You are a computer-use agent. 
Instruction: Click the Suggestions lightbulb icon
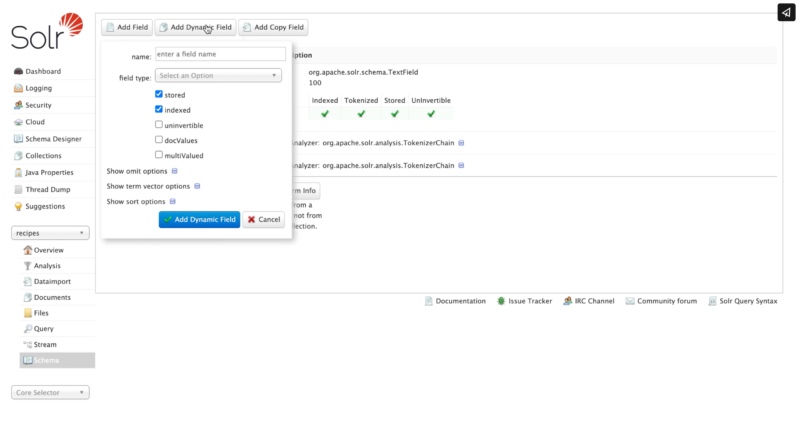click(18, 206)
